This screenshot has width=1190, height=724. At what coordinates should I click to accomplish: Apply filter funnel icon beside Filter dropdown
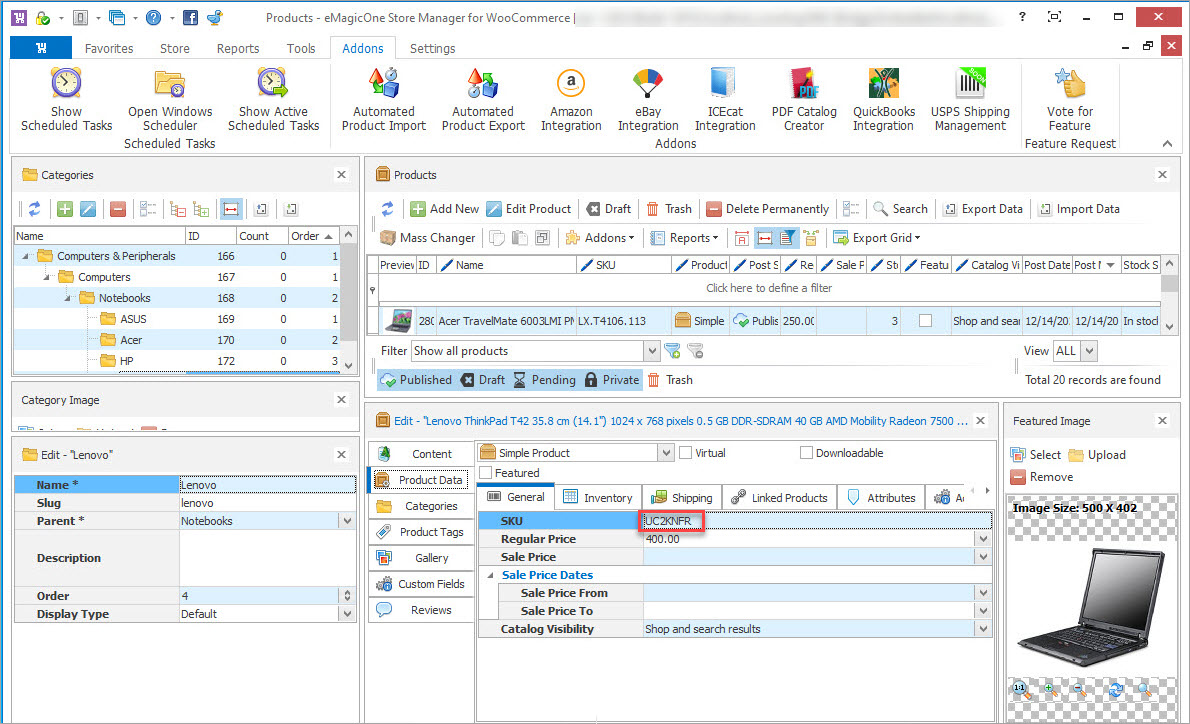click(672, 351)
